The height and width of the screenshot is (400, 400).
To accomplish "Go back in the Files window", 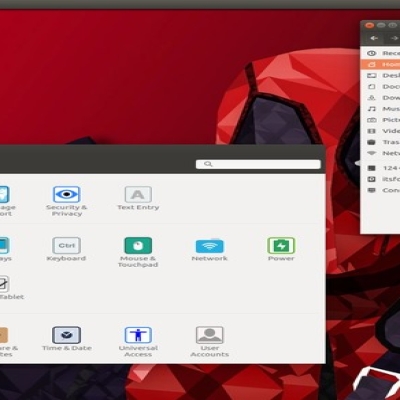I will click(x=374, y=38).
